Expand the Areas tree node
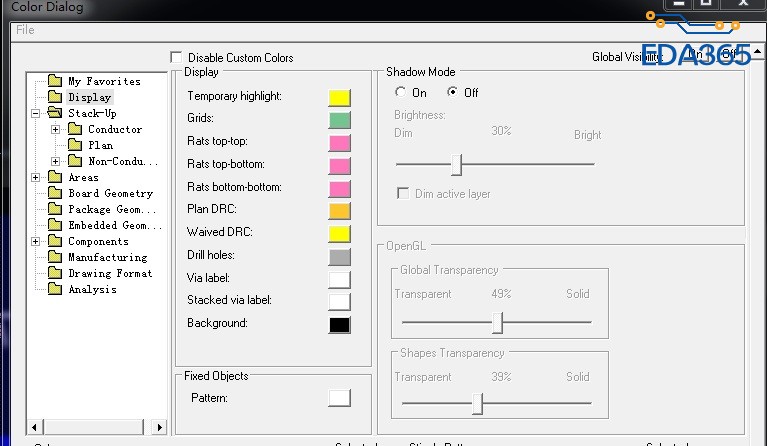 click(x=36, y=177)
